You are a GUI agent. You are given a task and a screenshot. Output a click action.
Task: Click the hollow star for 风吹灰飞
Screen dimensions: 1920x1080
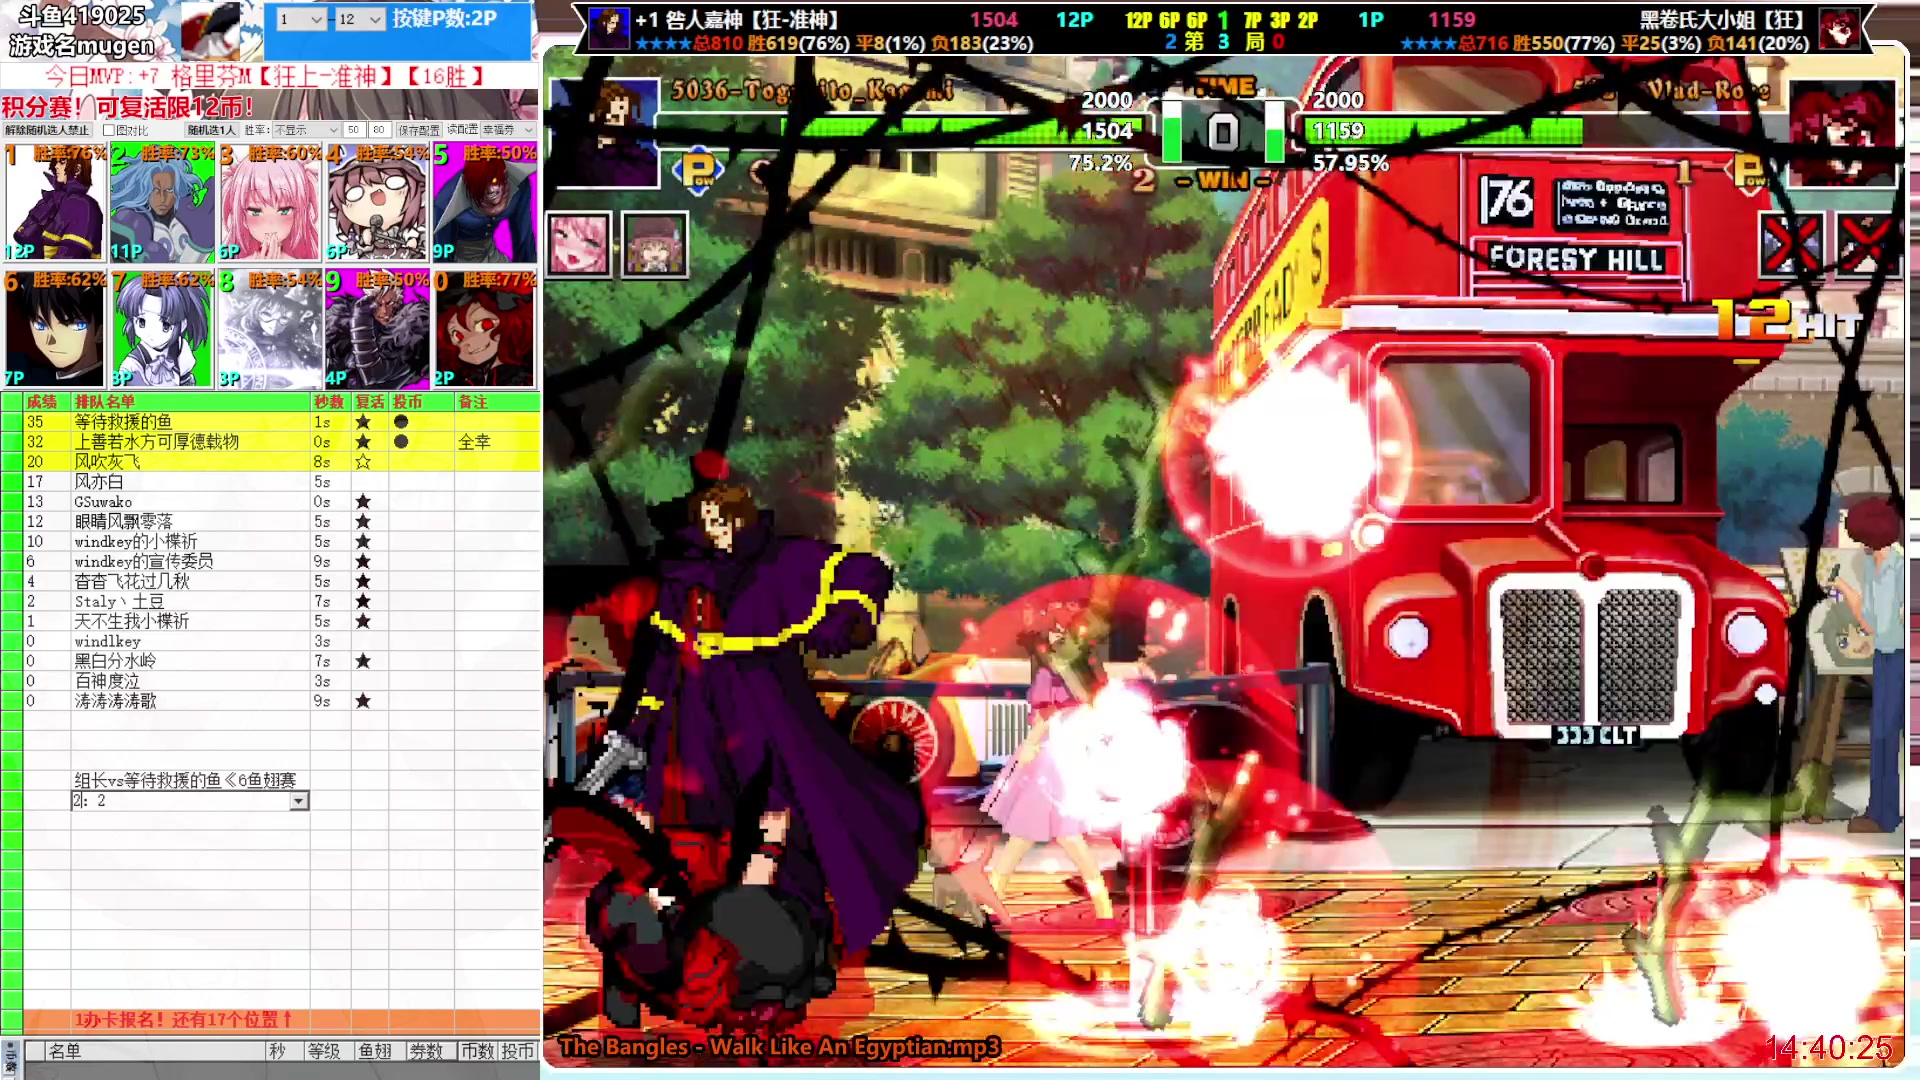tap(363, 462)
